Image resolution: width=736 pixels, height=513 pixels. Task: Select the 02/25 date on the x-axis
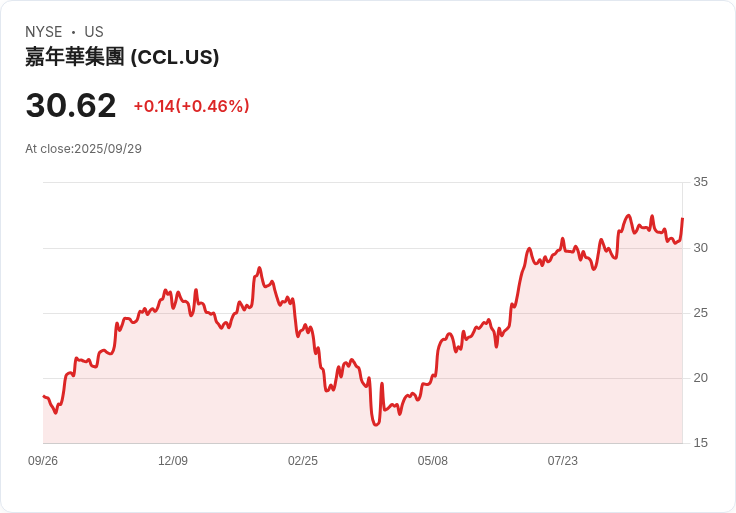pyautogui.click(x=303, y=461)
